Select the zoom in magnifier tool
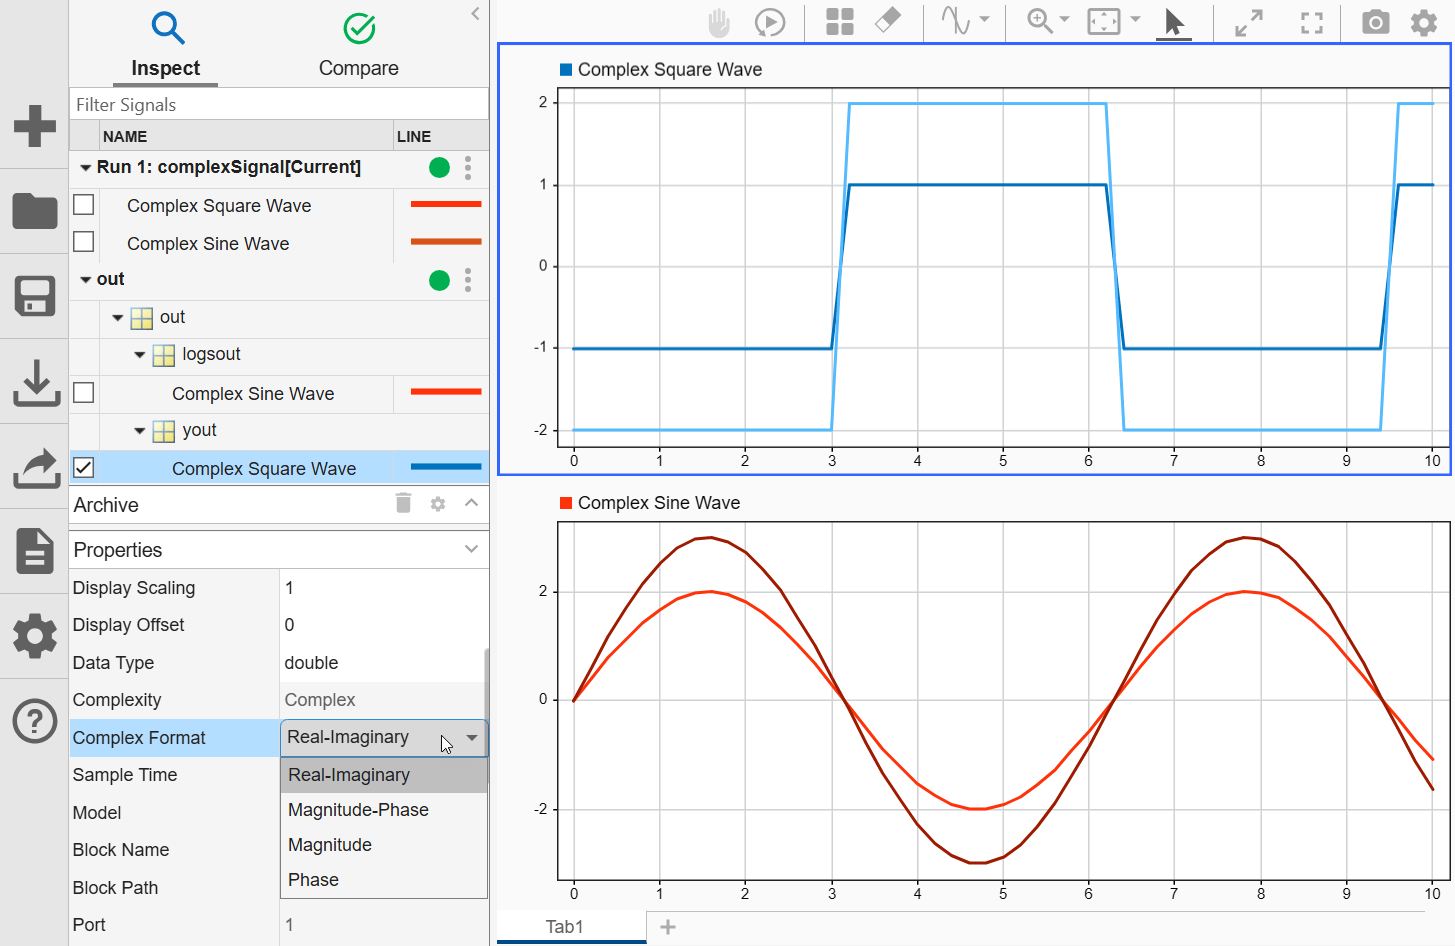 pos(1040,21)
